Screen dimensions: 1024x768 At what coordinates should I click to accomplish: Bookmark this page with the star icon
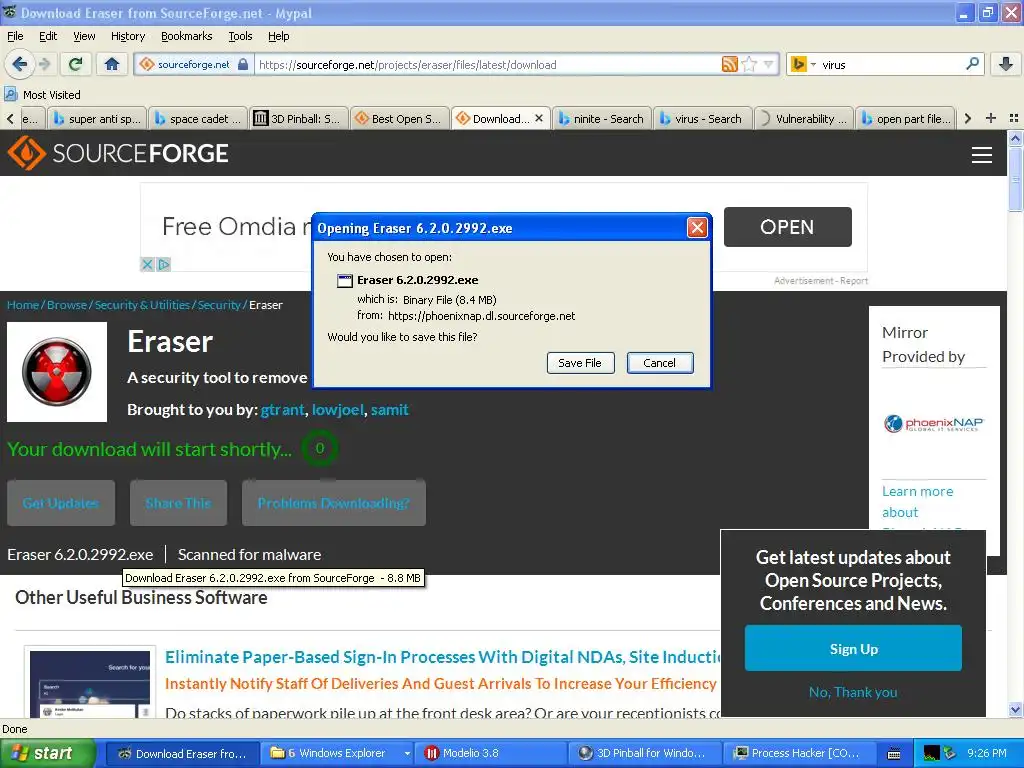pyautogui.click(x=749, y=64)
